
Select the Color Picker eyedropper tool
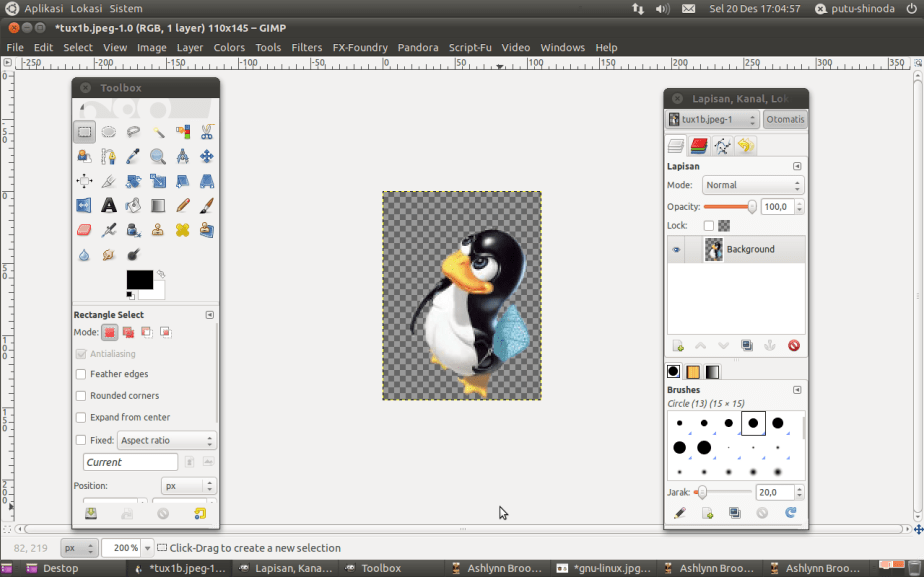[133, 156]
